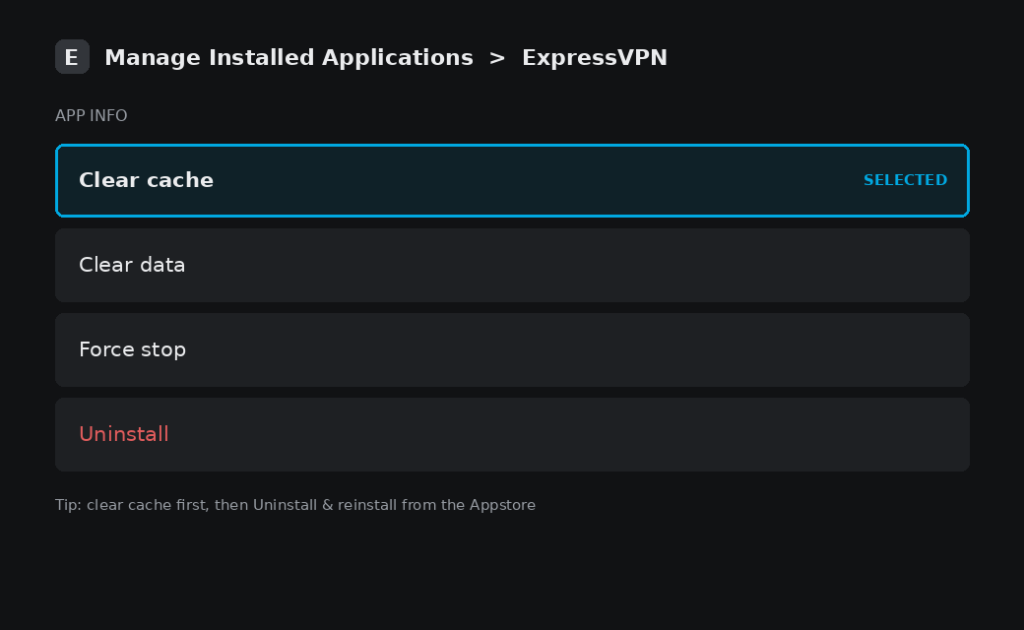Activate the Clear data list row
This screenshot has width=1024, height=630.
[512, 265]
